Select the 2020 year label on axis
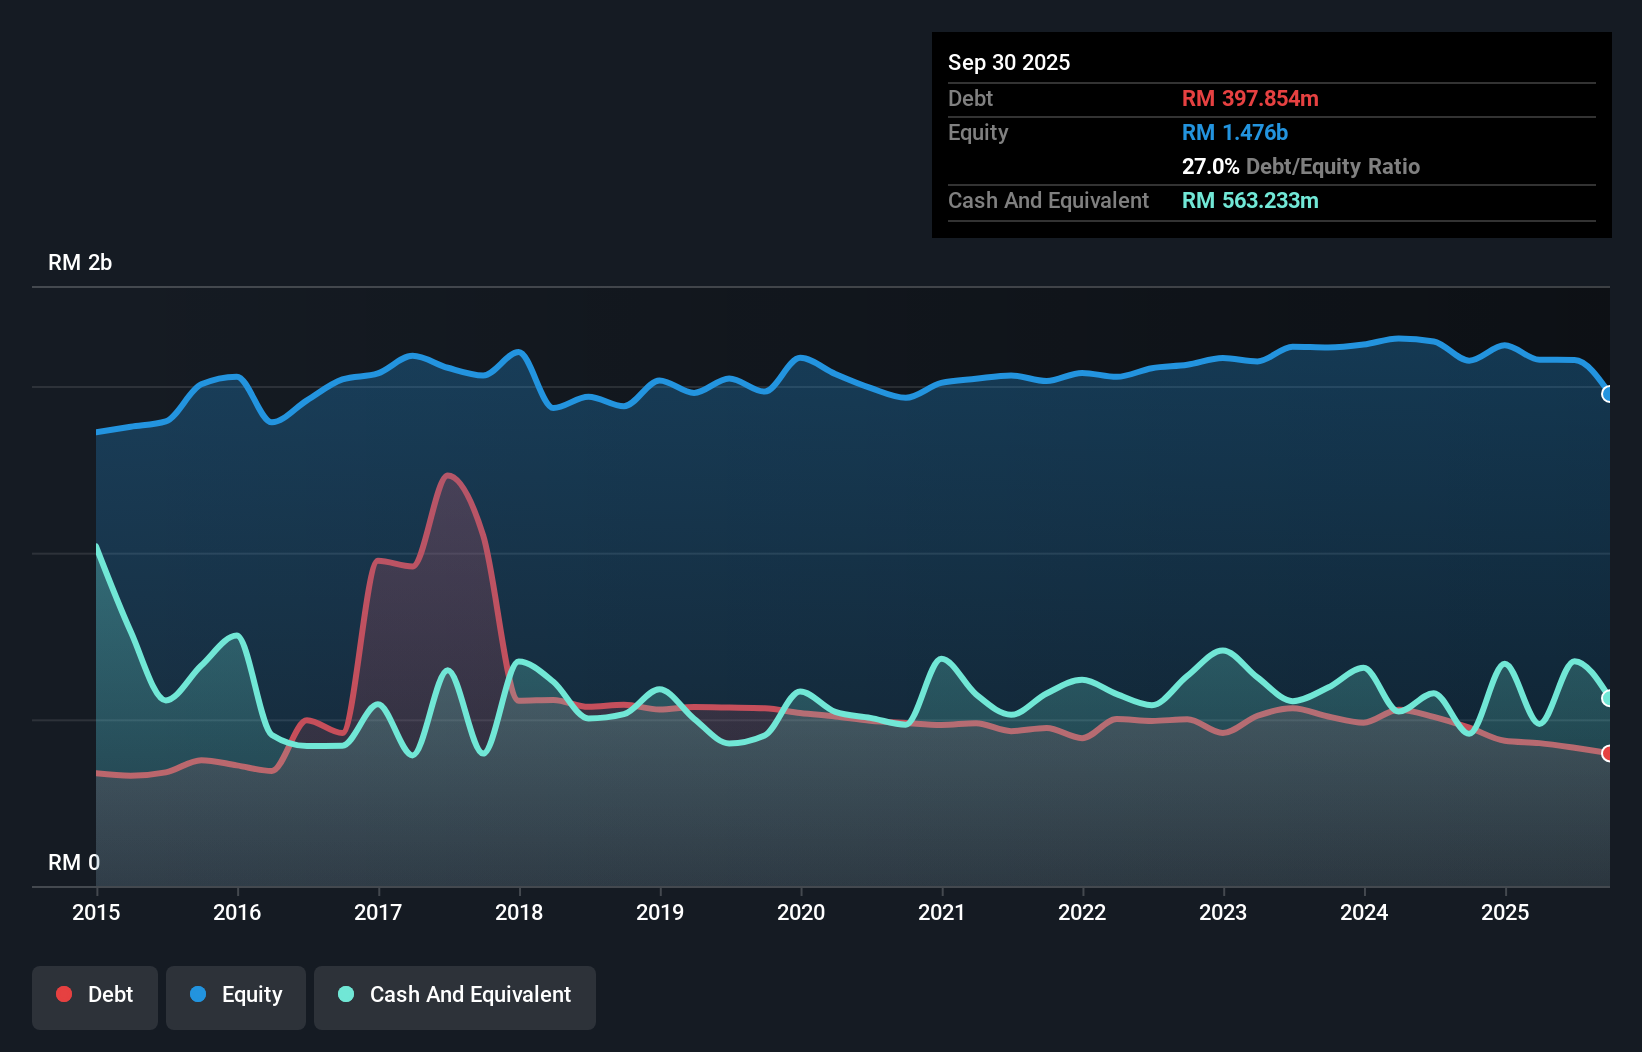The height and width of the screenshot is (1052, 1642). tap(801, 912)
